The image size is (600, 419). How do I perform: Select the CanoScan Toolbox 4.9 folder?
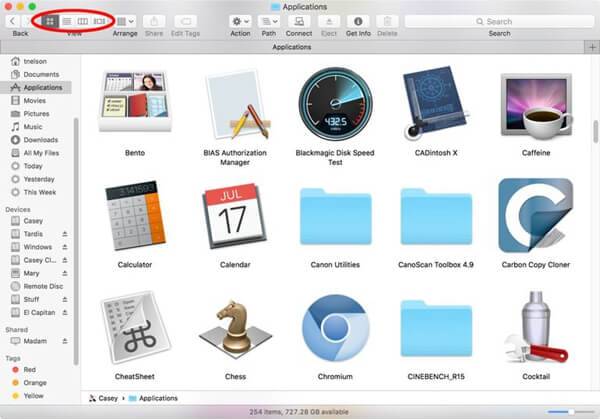coord(436,217)
